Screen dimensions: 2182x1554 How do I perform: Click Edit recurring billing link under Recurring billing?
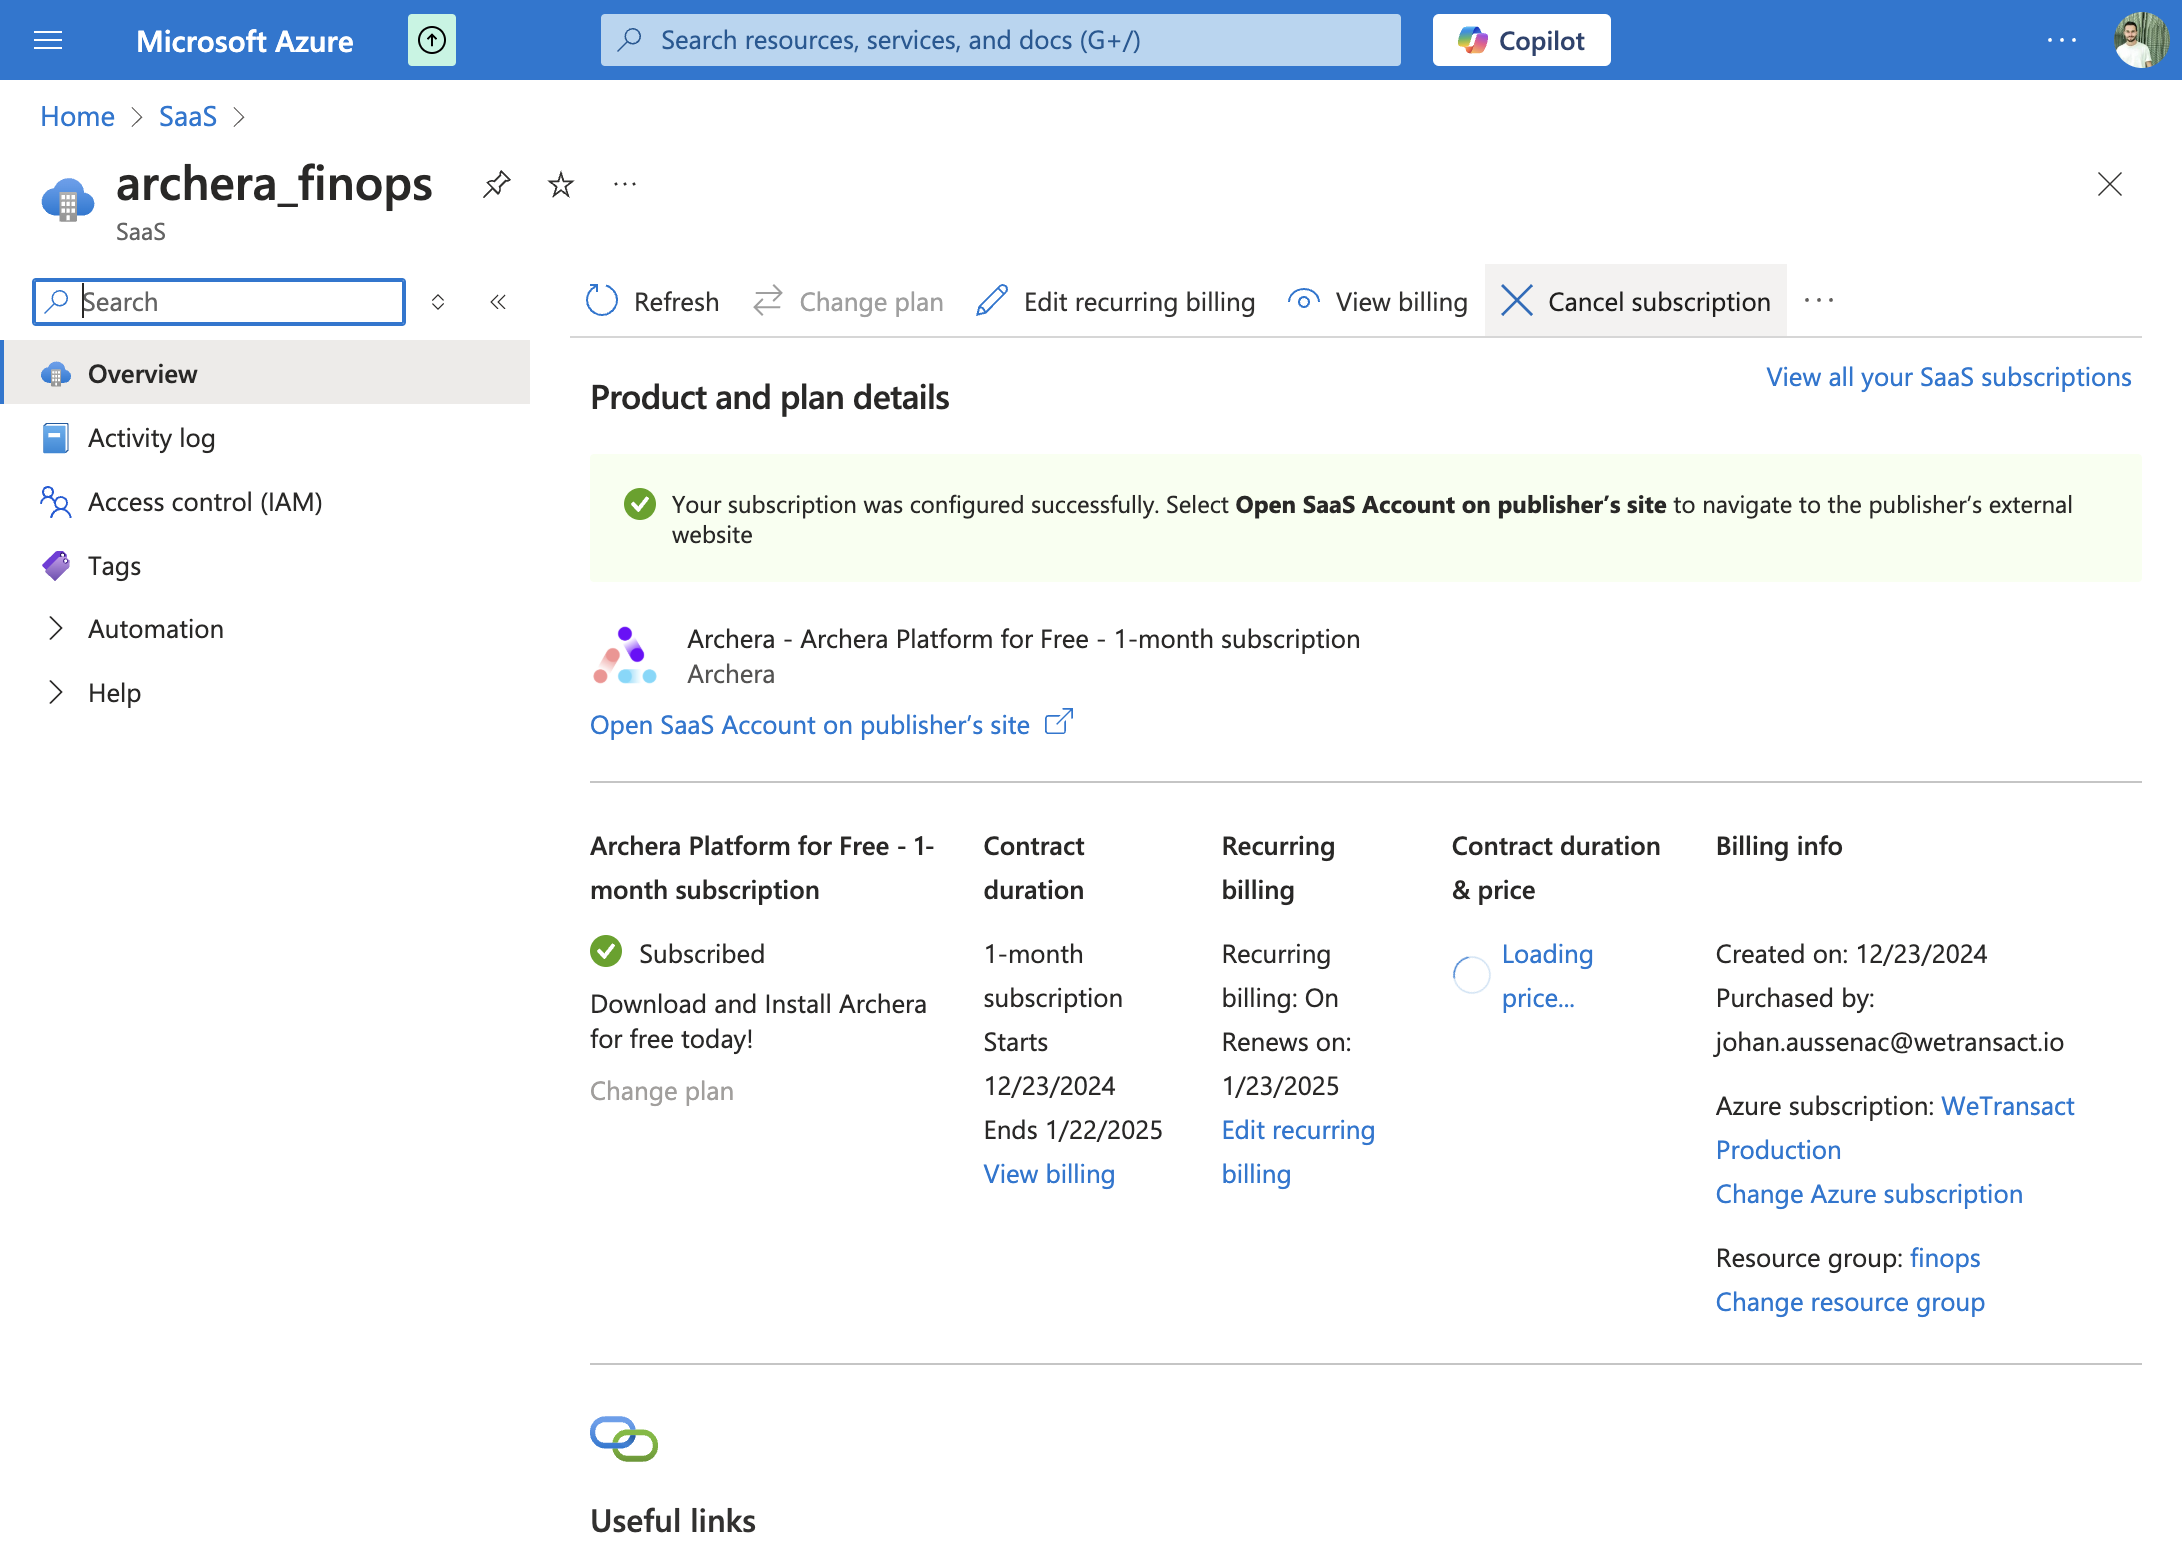(1298, 1151)
